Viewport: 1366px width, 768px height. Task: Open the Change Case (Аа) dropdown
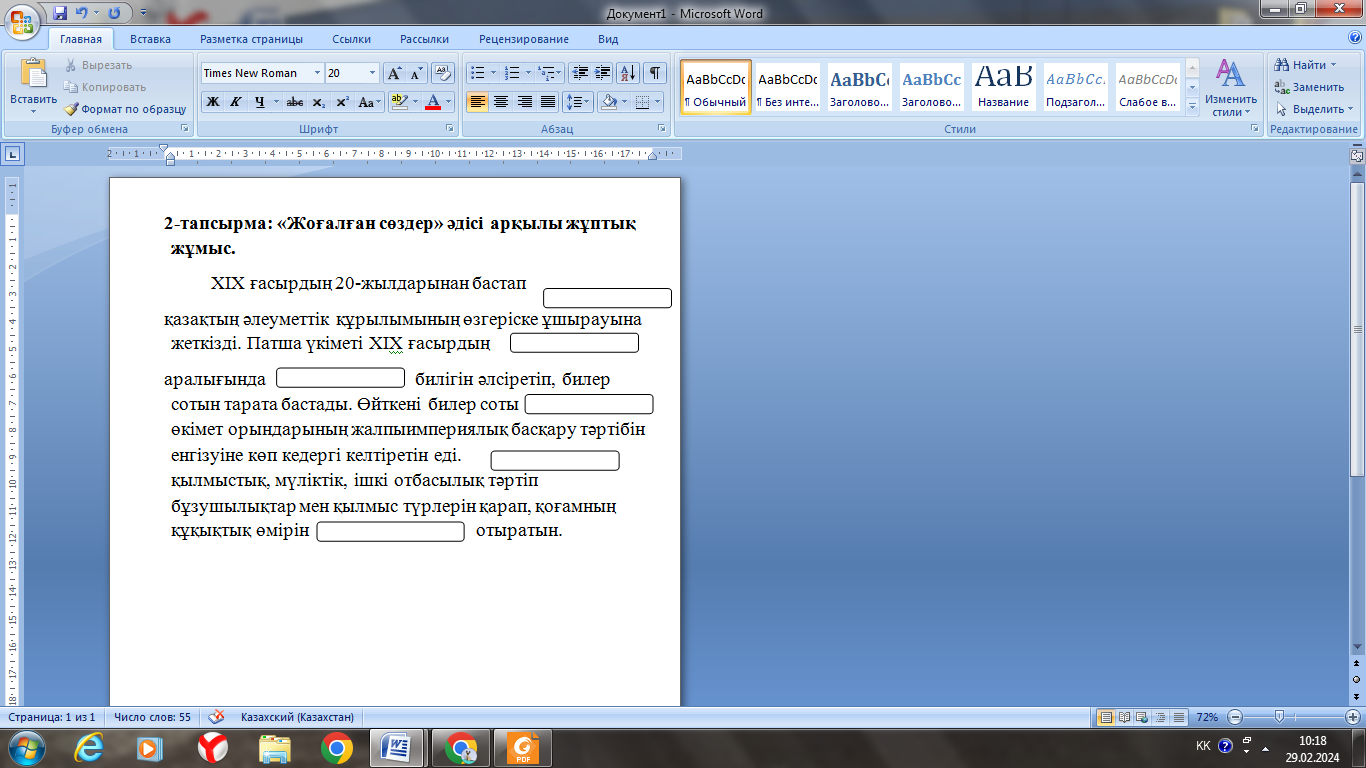point(368,102)
